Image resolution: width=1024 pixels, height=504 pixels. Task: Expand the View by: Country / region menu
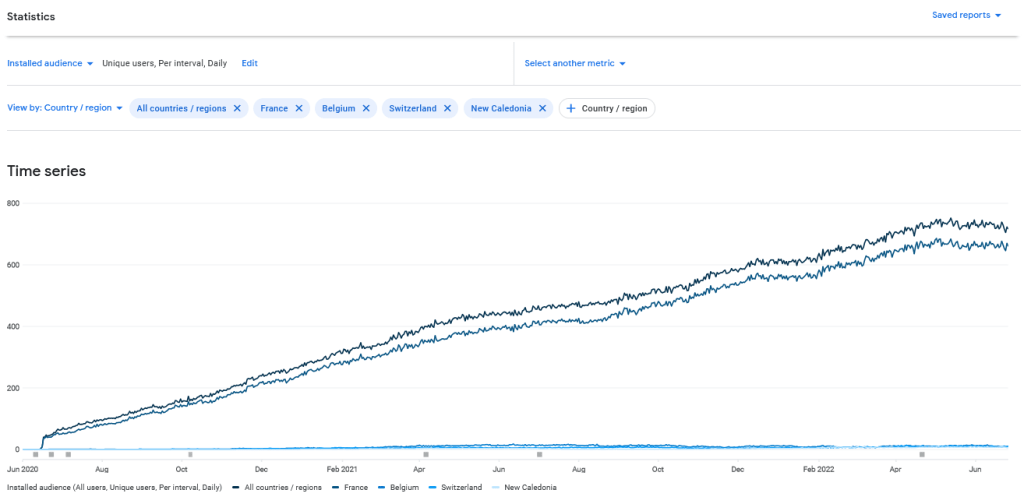pyautogui.click(x=65, y=108)
